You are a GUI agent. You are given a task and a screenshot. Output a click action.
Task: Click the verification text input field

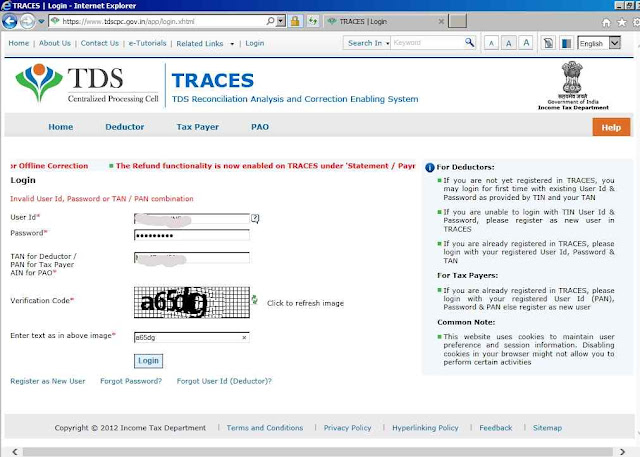click(x=191, y=337)
